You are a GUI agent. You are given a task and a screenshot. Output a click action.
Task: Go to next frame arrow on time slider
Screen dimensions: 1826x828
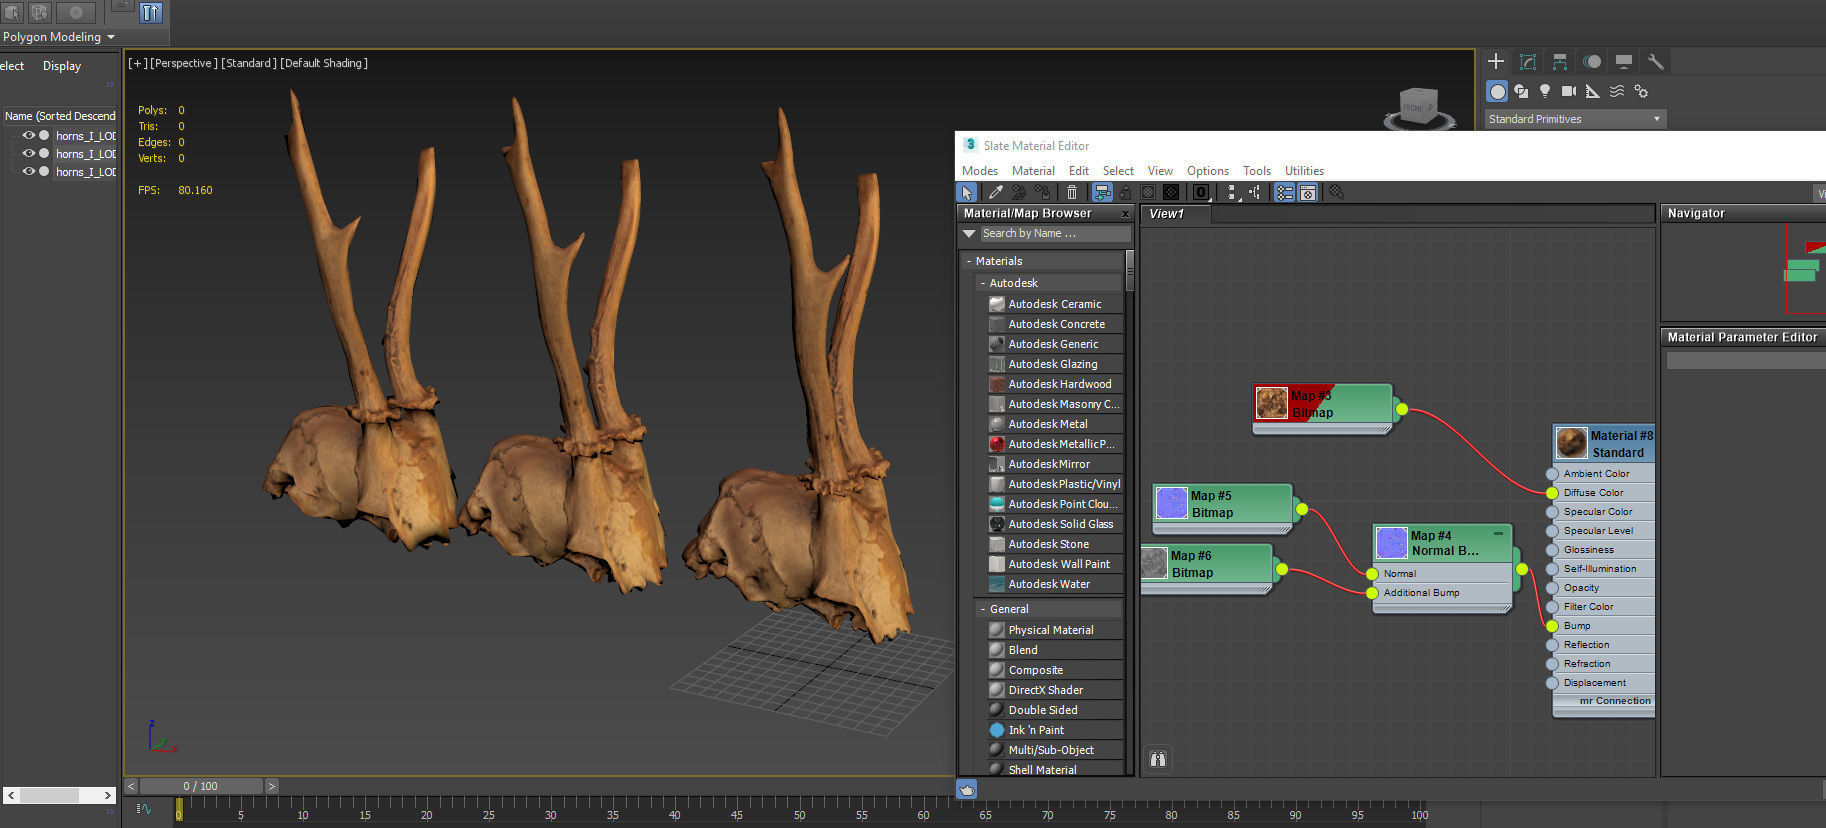pyautogui.click(x=271, y=786)
